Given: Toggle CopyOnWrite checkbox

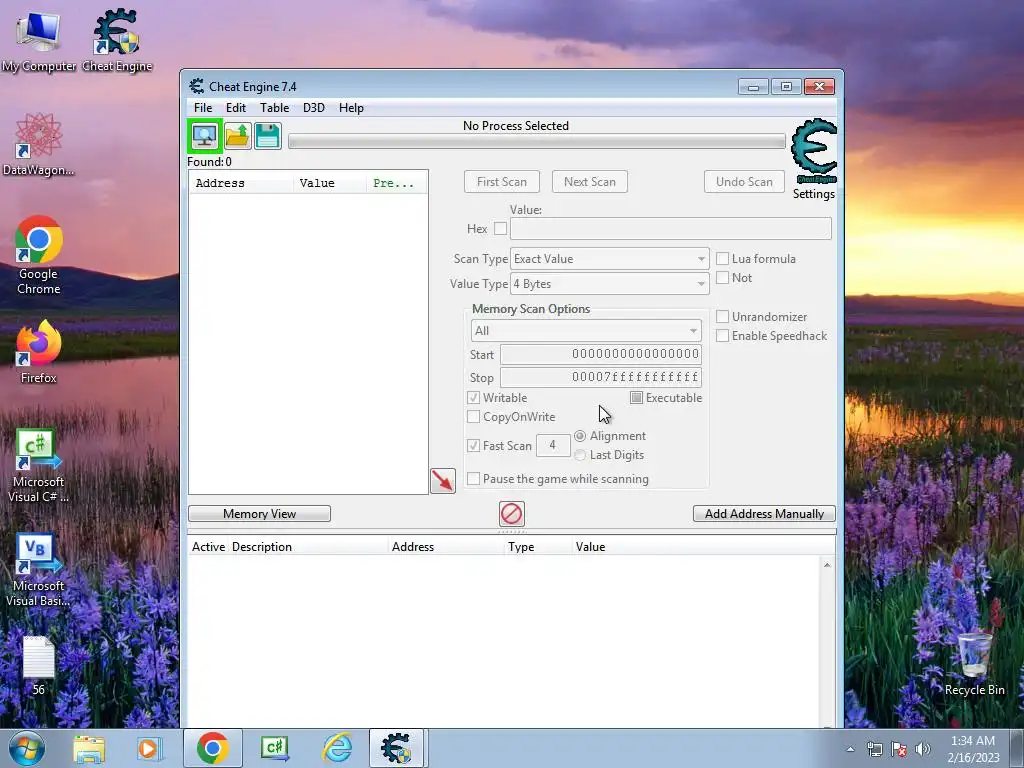Looking at the screenshot, I should [x=473, y=417].
